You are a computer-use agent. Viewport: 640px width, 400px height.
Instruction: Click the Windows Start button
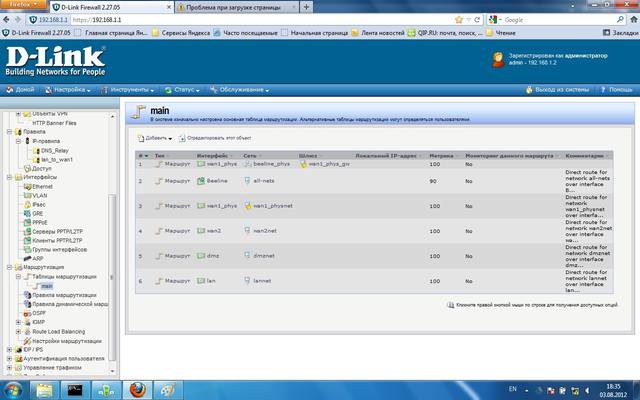point(13,390)
